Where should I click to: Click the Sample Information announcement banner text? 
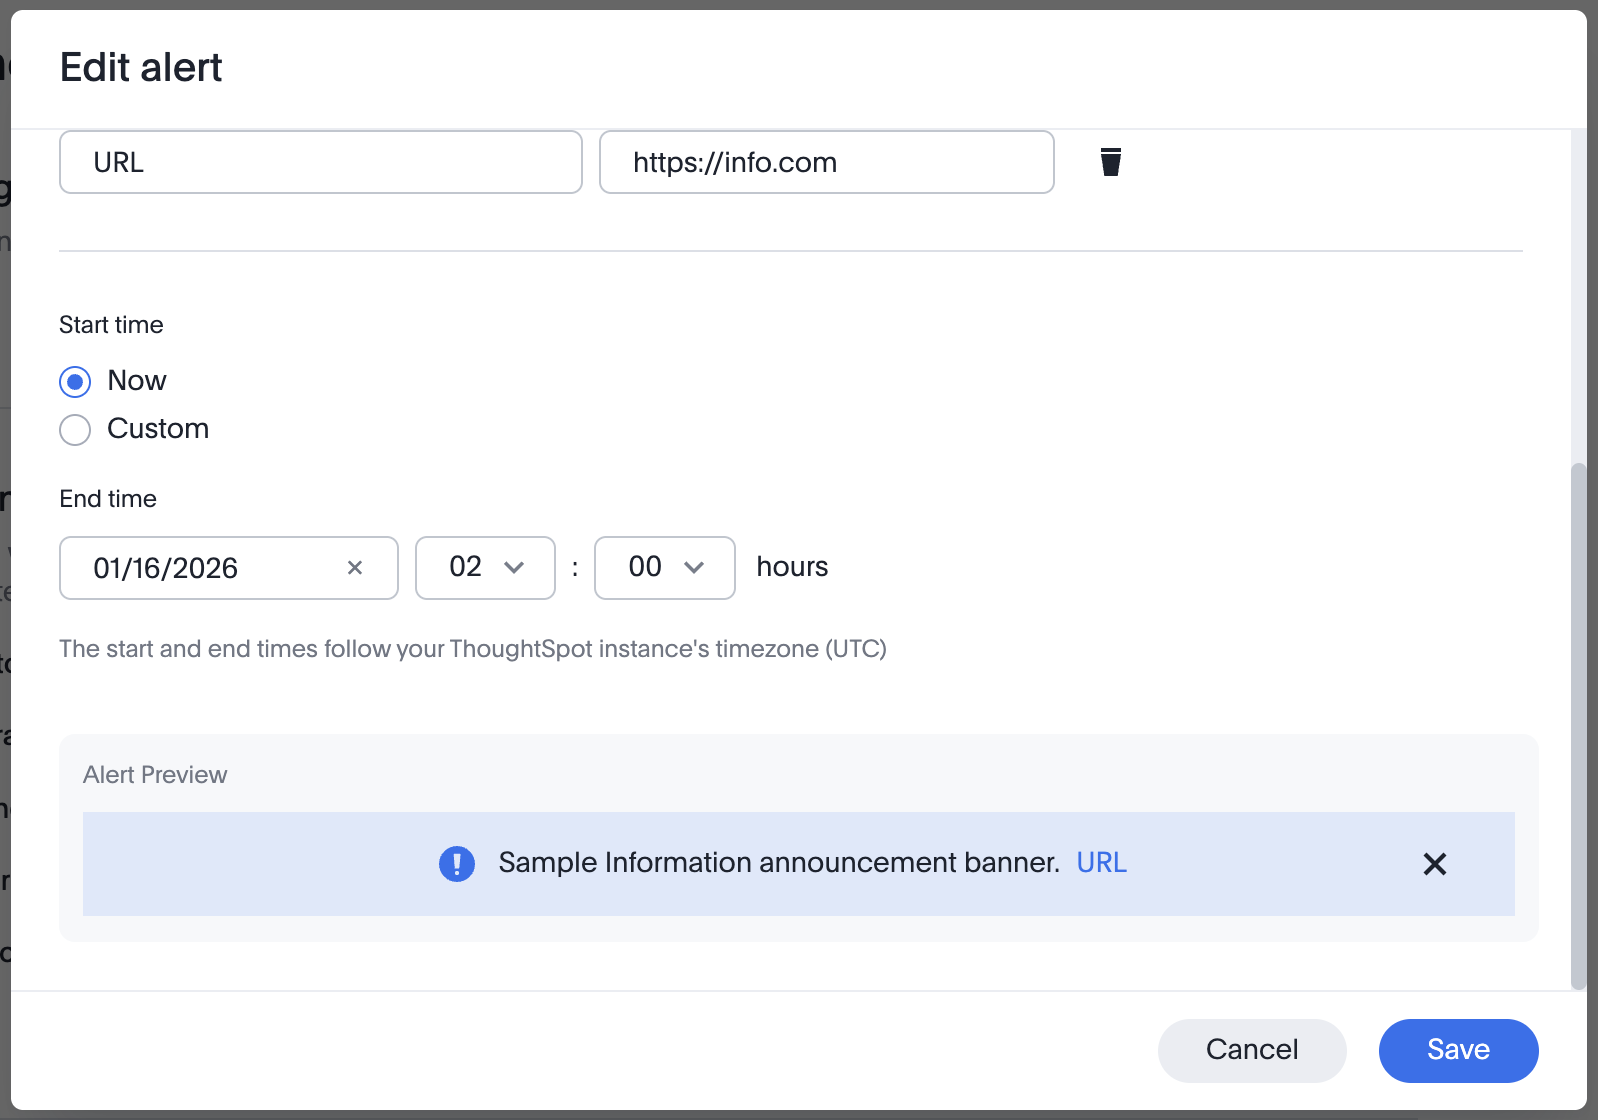point(778,863)
